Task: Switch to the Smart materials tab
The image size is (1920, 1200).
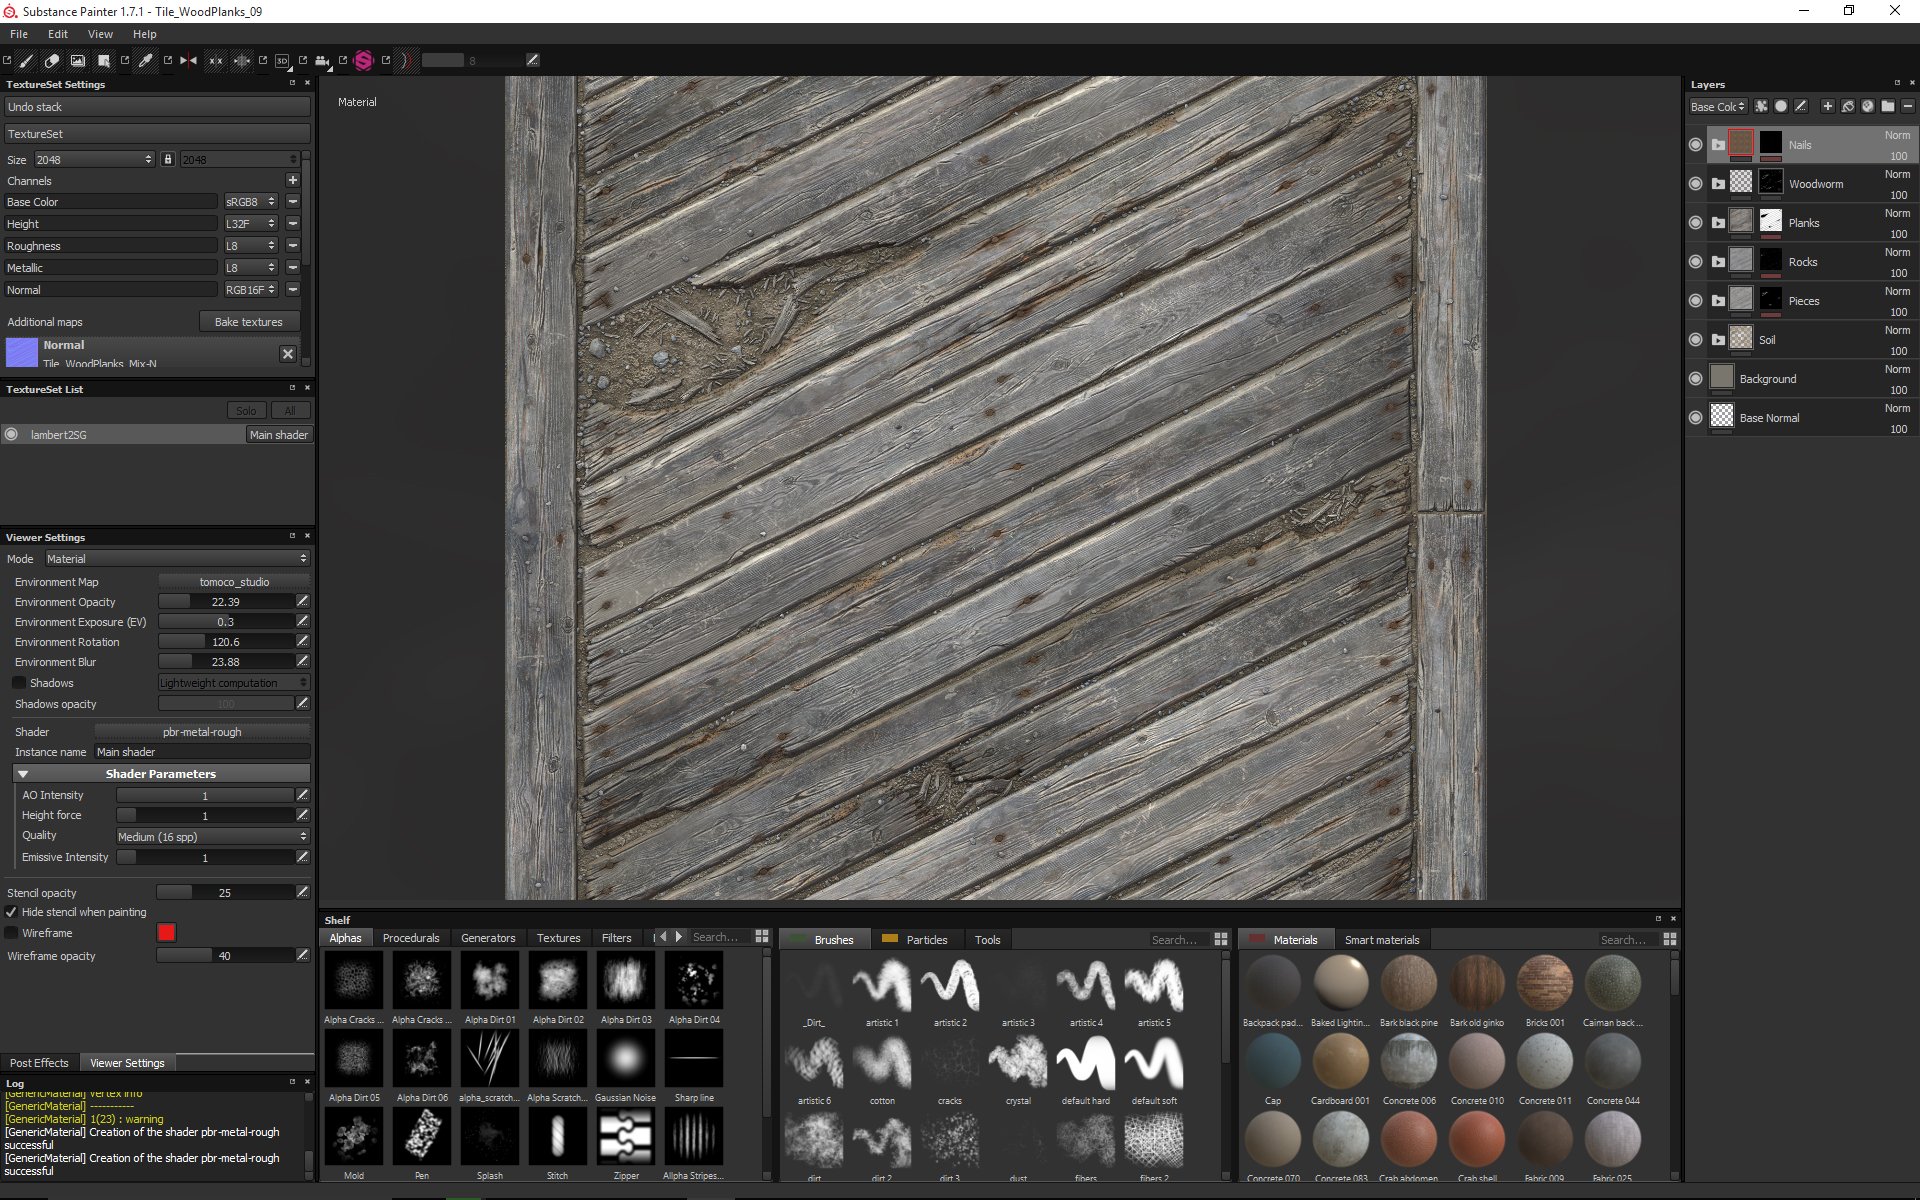Action: click(x=1381, y=940)
